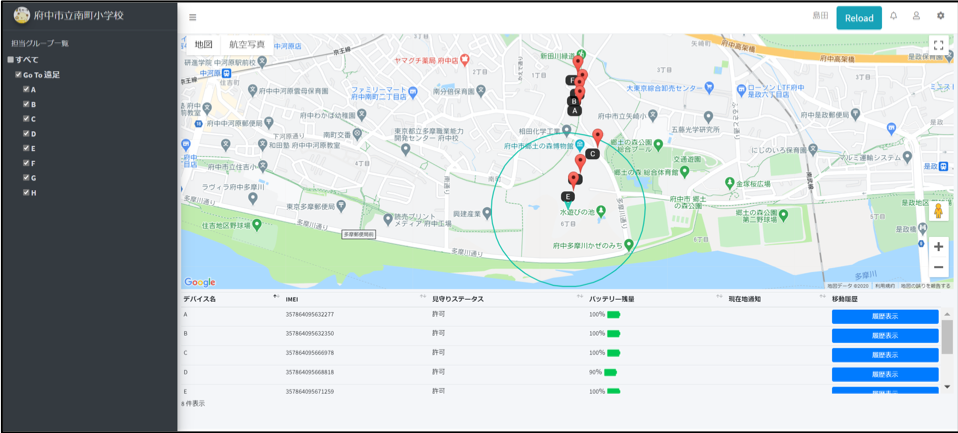The width and height of the screenshot is (958, 433).
Task: Open the 利用規約 link on the map
Action: (x=885, y=285)
